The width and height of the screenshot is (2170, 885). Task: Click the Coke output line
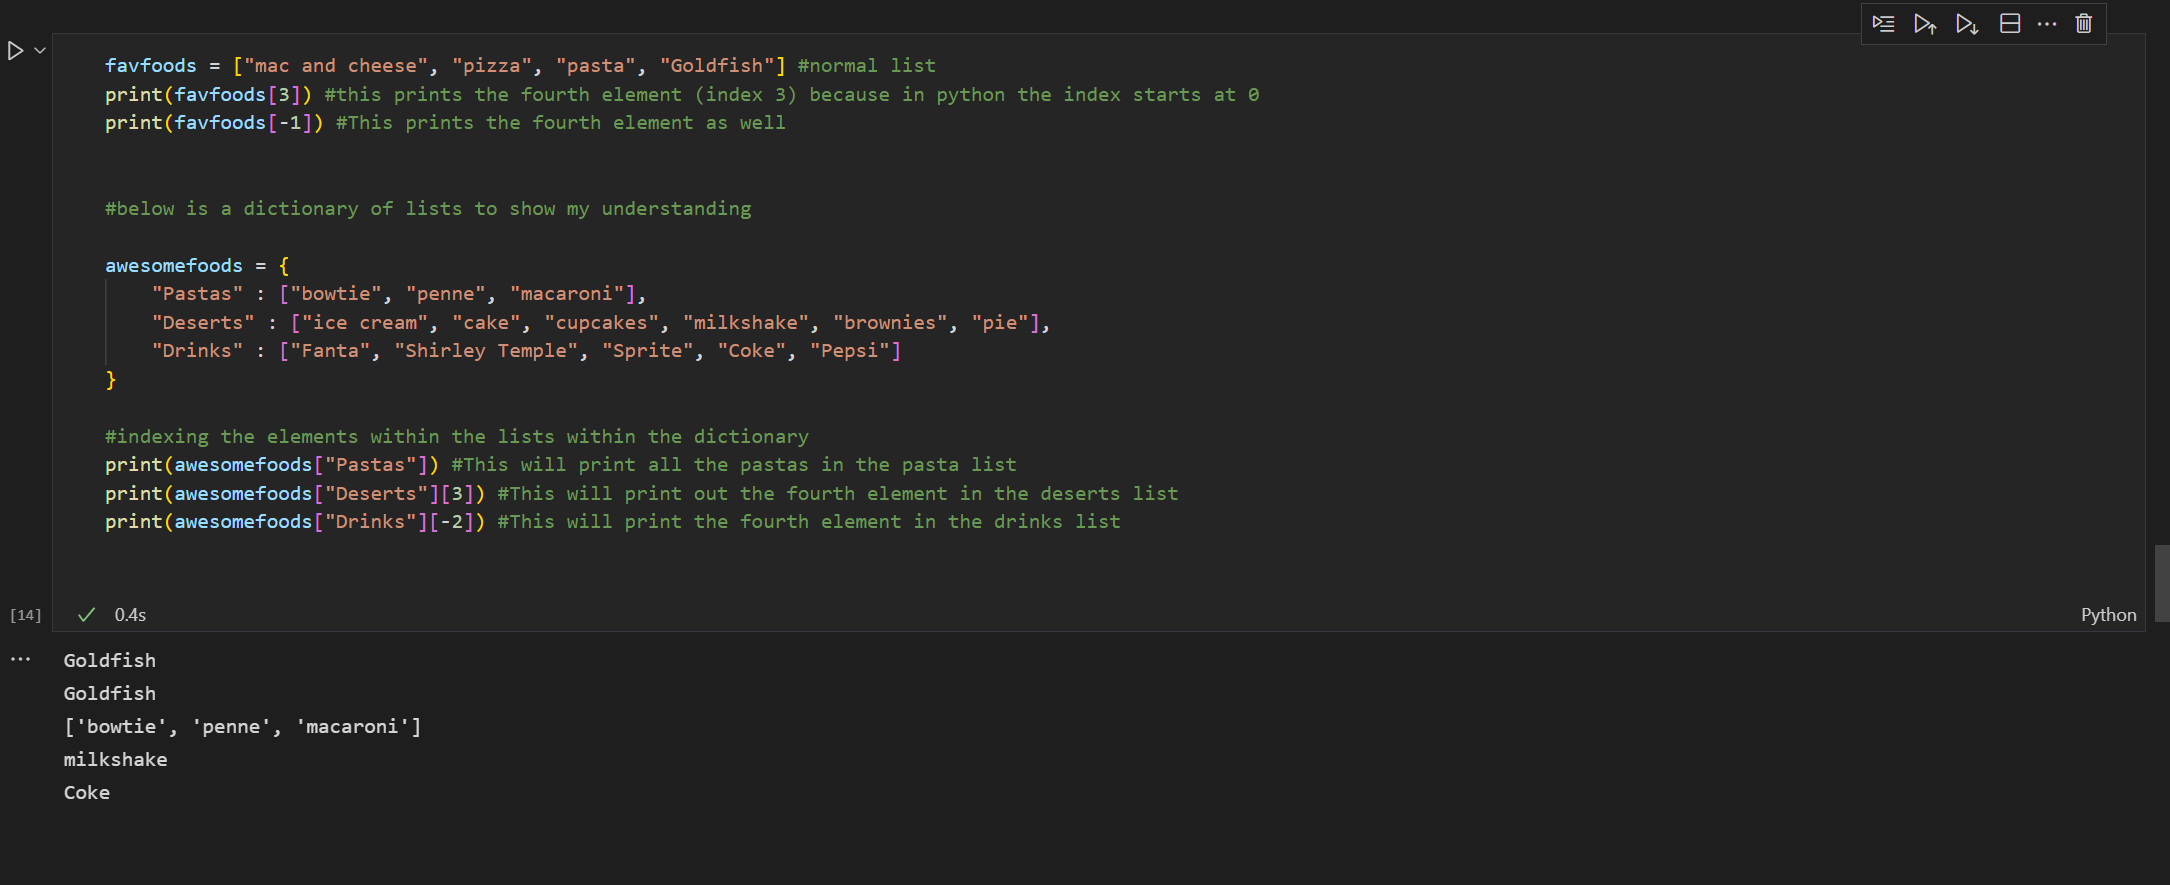pyautogui.click(x=87, y=793)
